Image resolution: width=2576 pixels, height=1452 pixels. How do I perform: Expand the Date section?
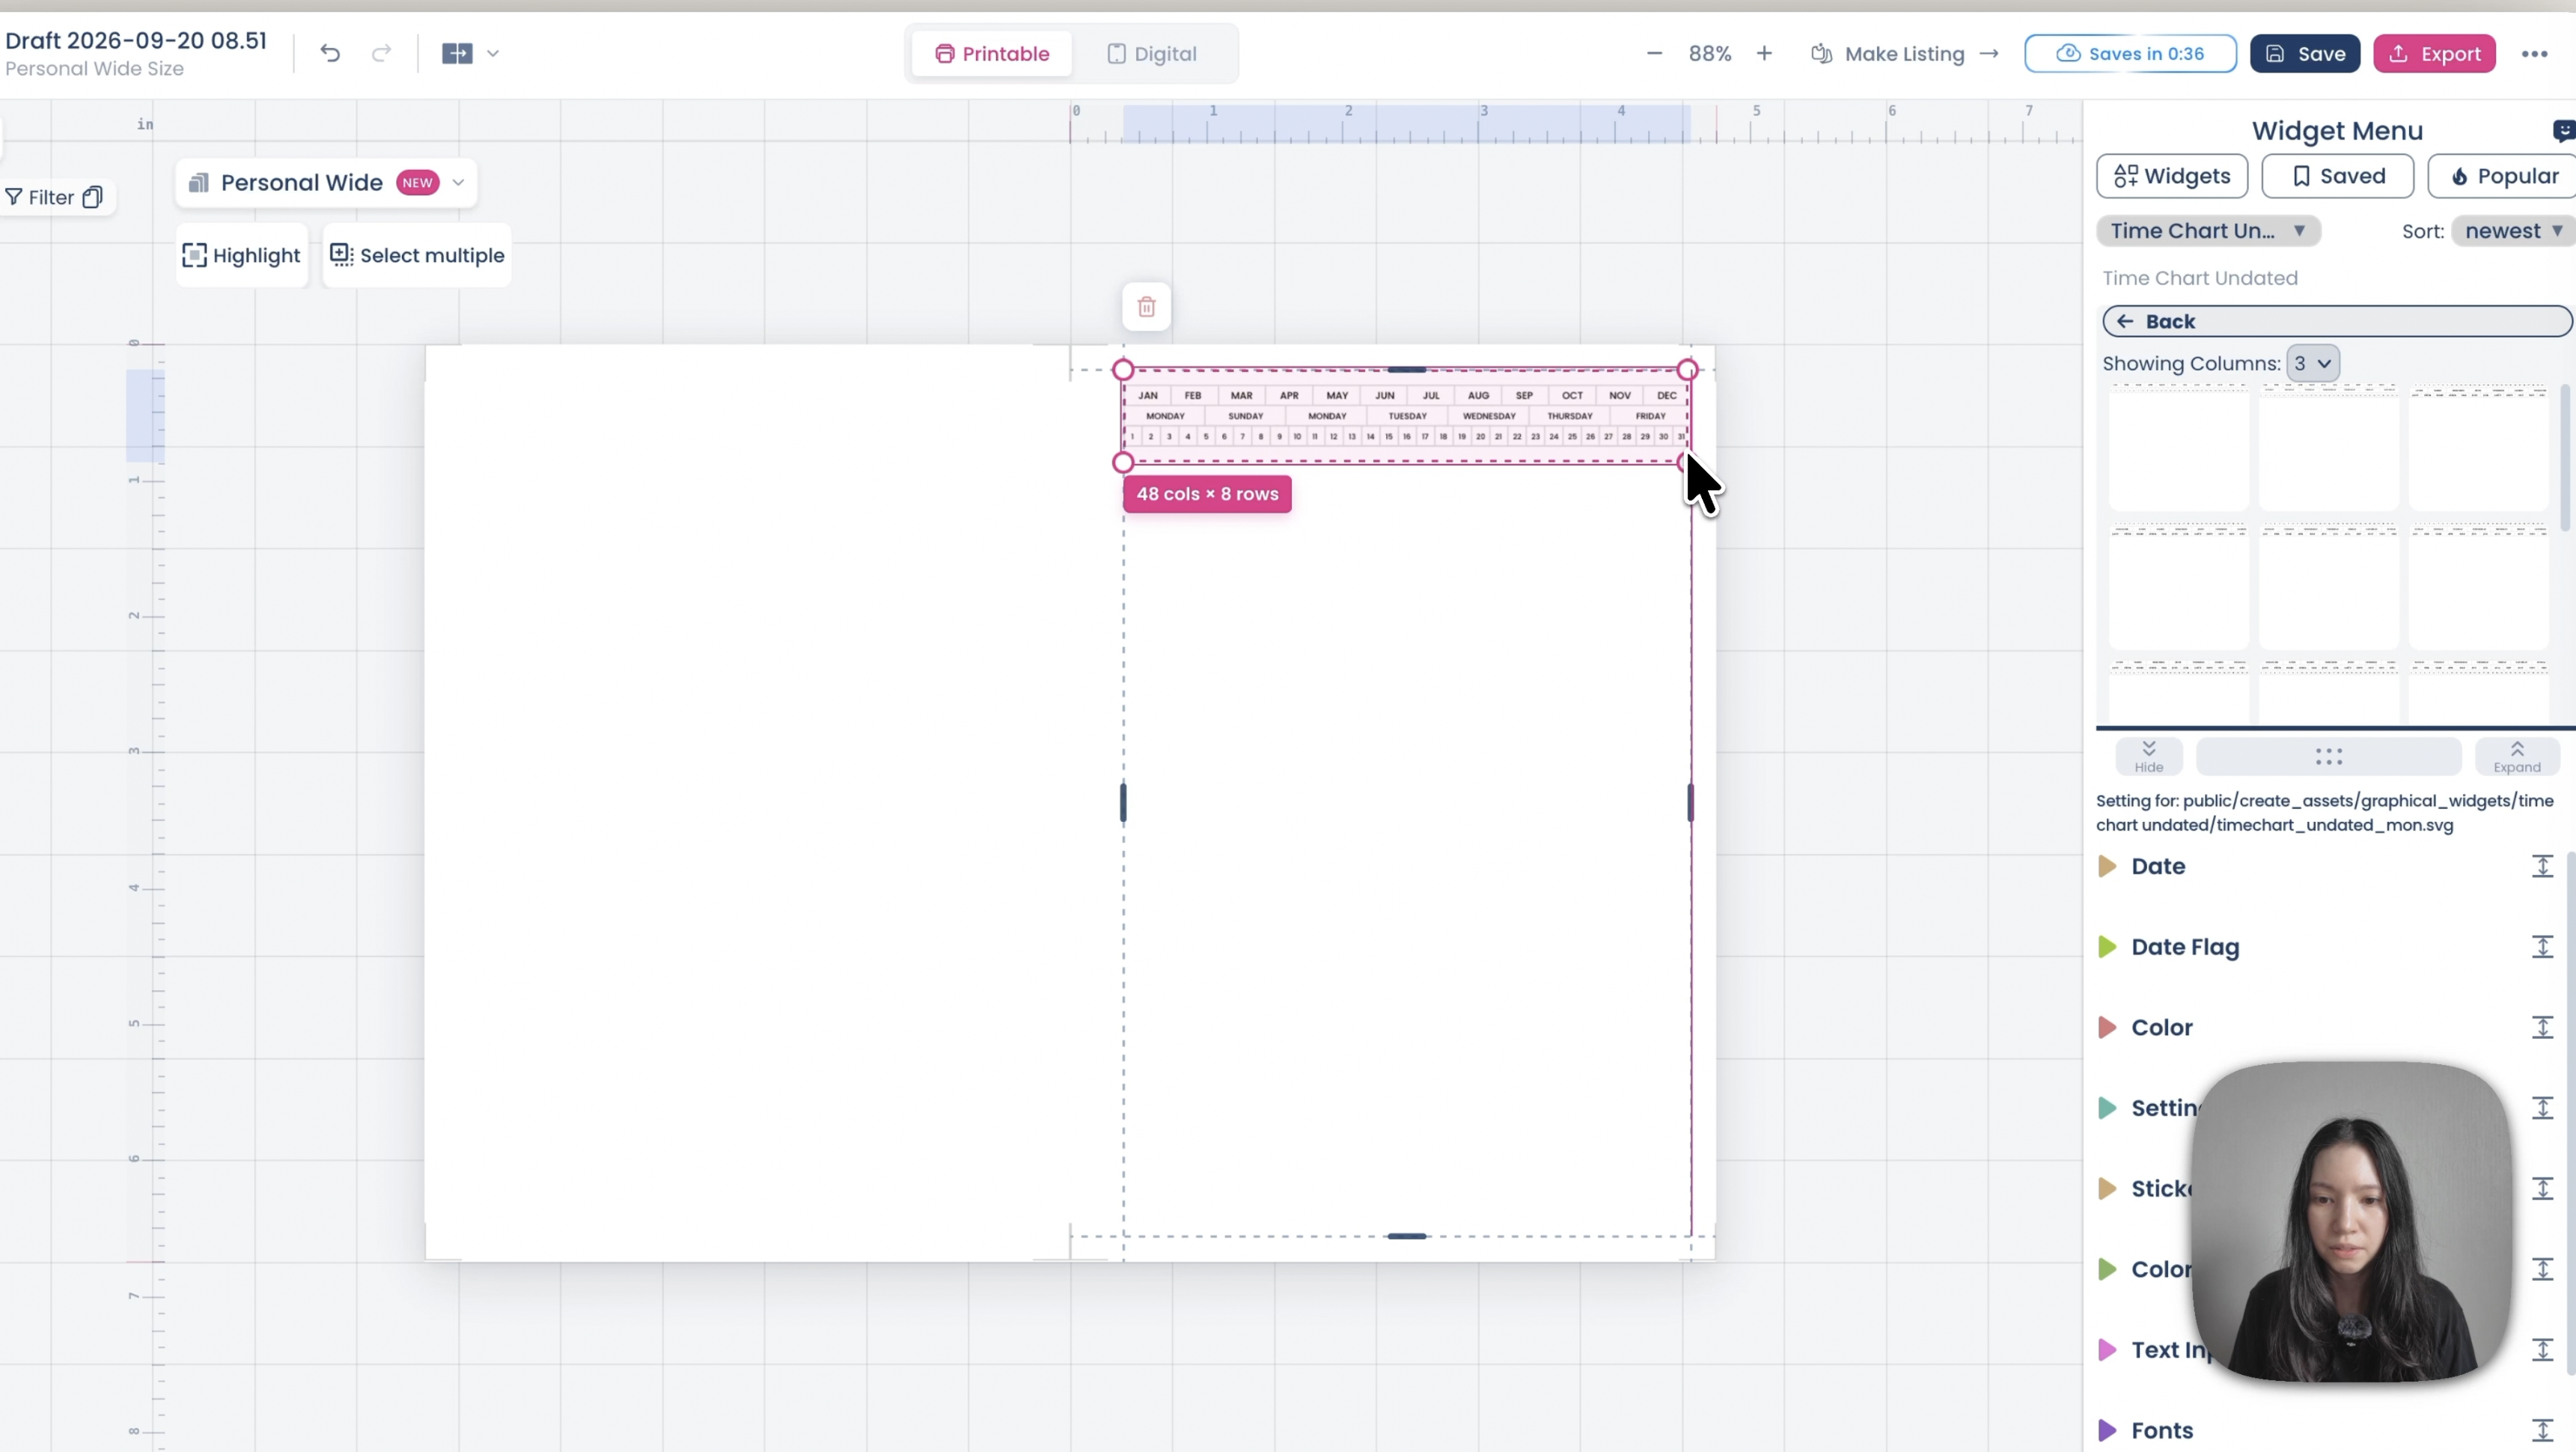tap(2107, 866)
